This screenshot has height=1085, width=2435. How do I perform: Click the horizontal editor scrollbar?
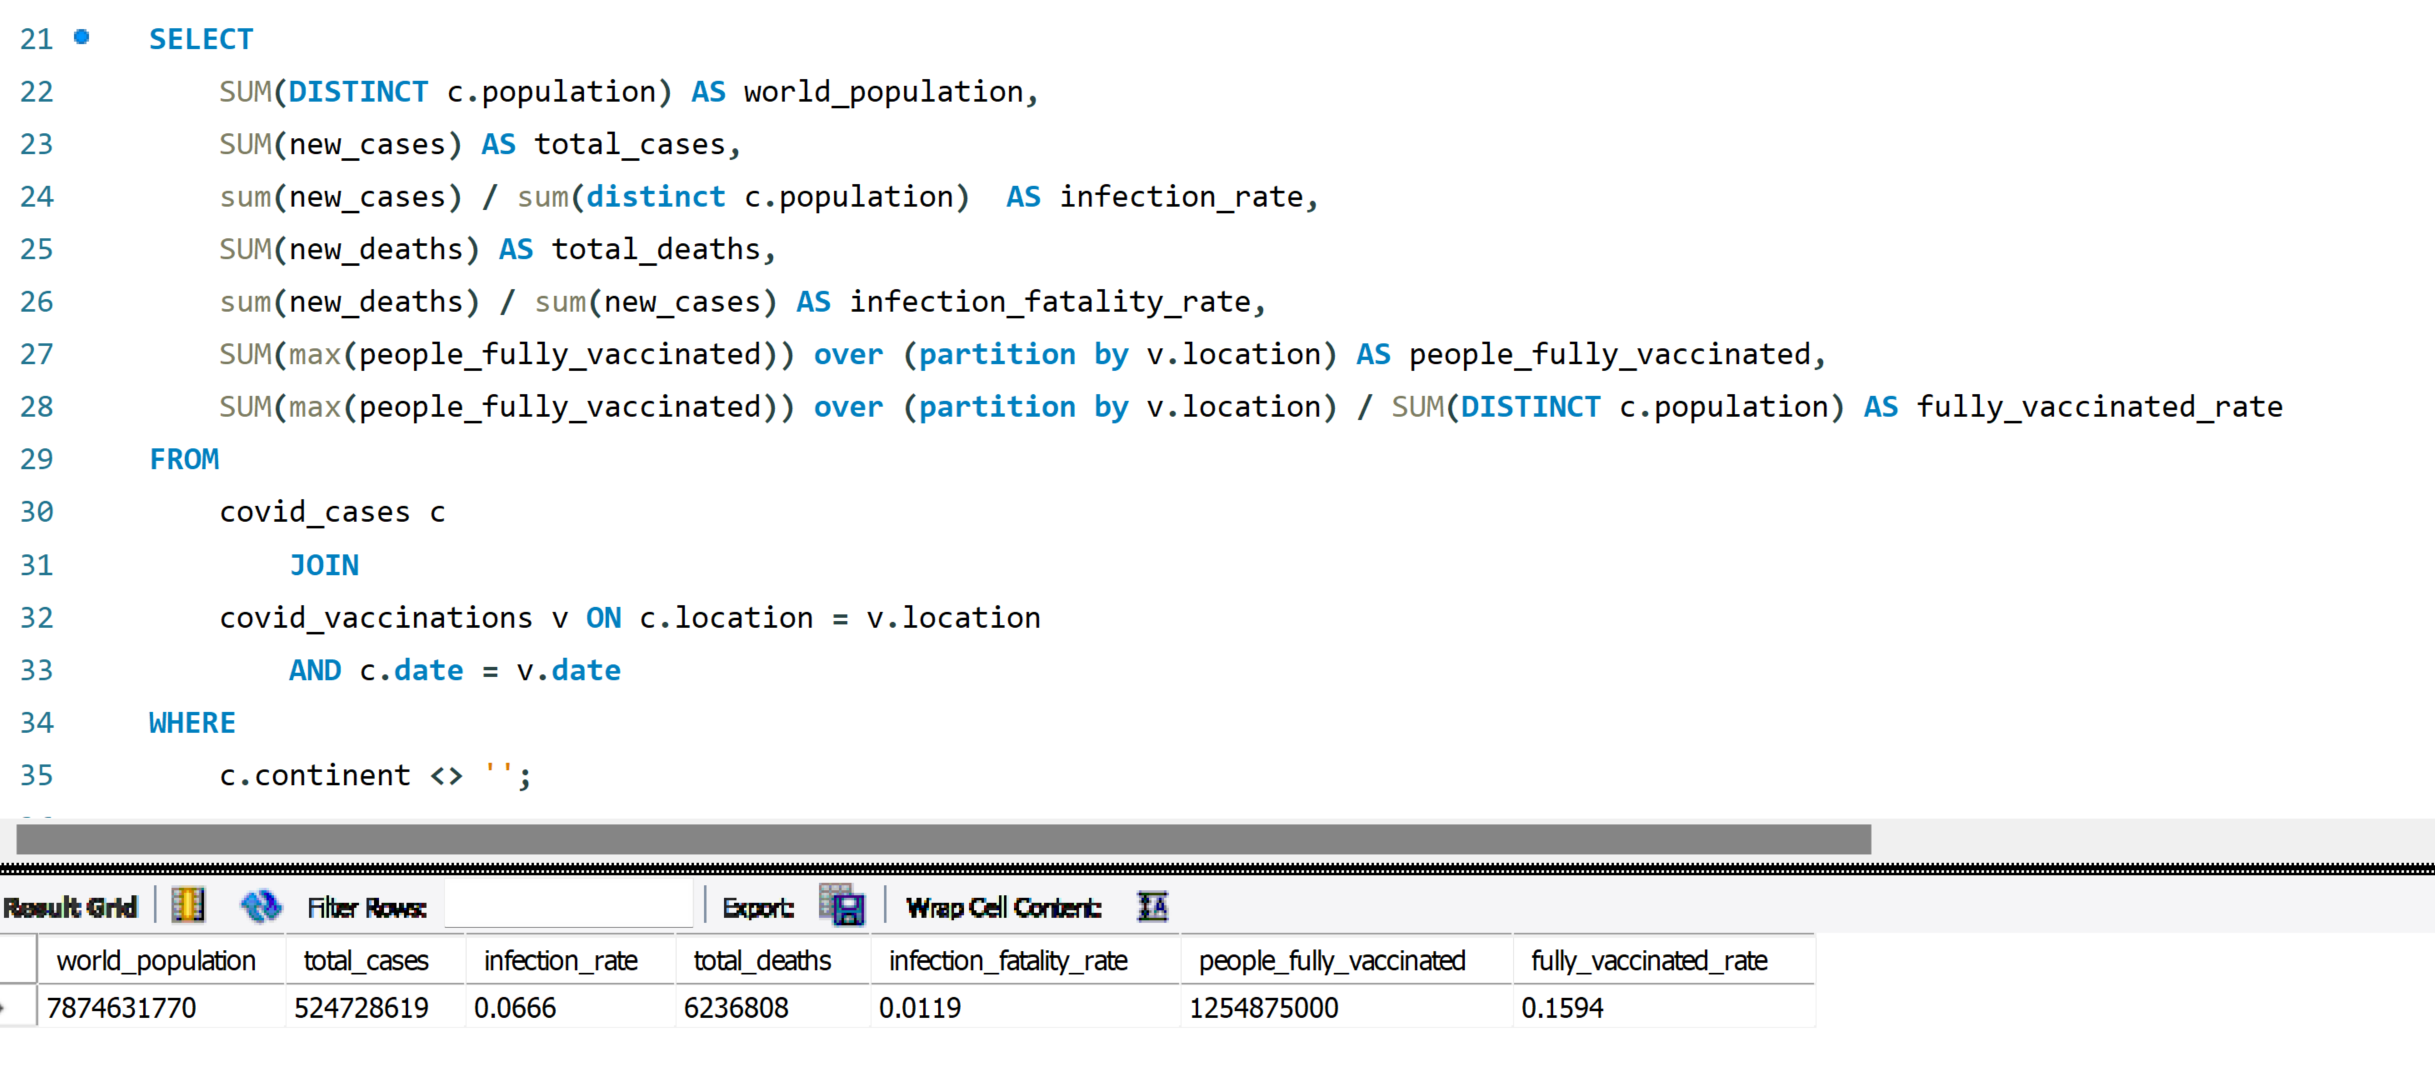pos(943,839)
